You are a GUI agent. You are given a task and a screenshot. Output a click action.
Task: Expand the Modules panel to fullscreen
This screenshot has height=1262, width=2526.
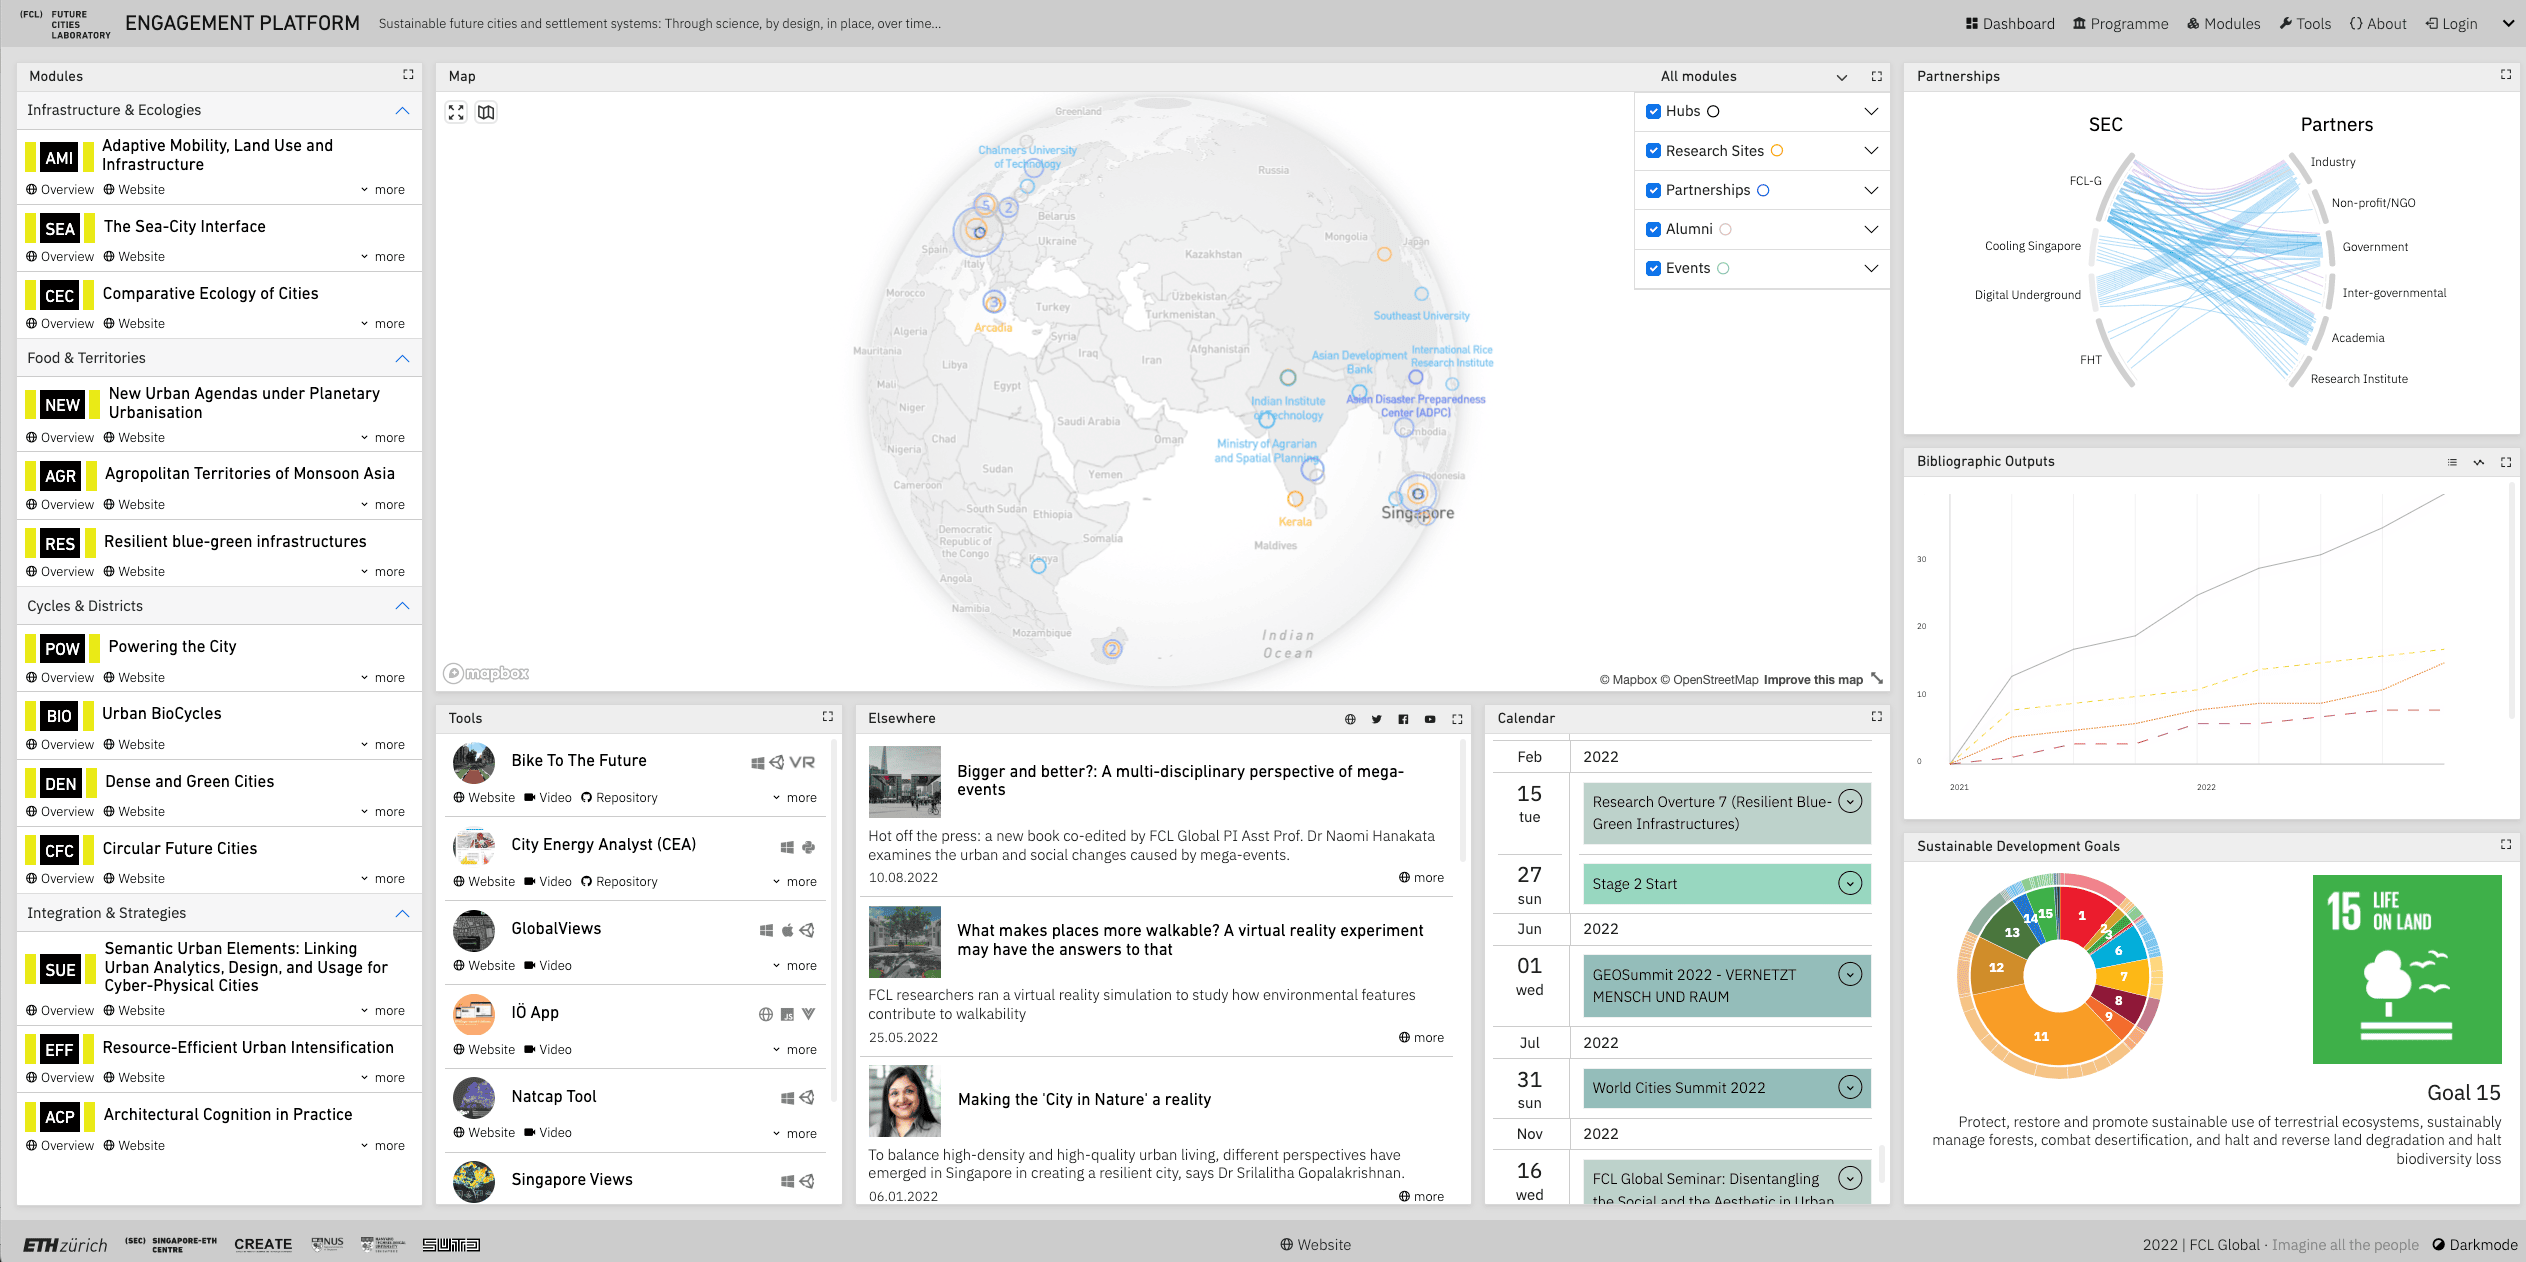[x=408, y=75]
